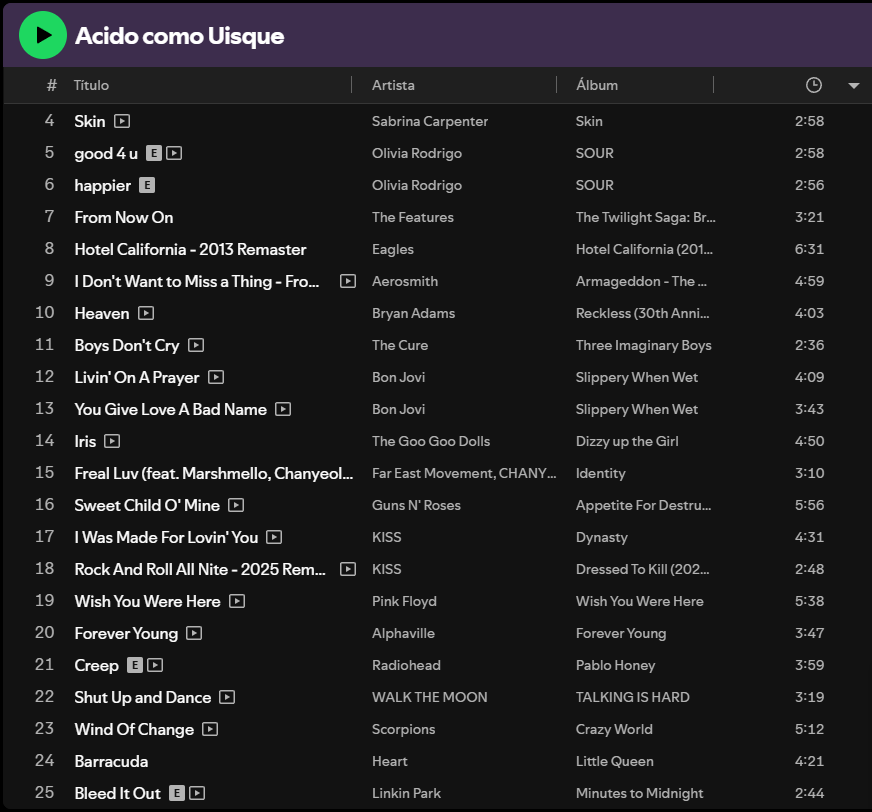This screenshot has height=812, width=872.
Task: Click the video icon next to Bleed It Out
Action: (x=197, y=793)
